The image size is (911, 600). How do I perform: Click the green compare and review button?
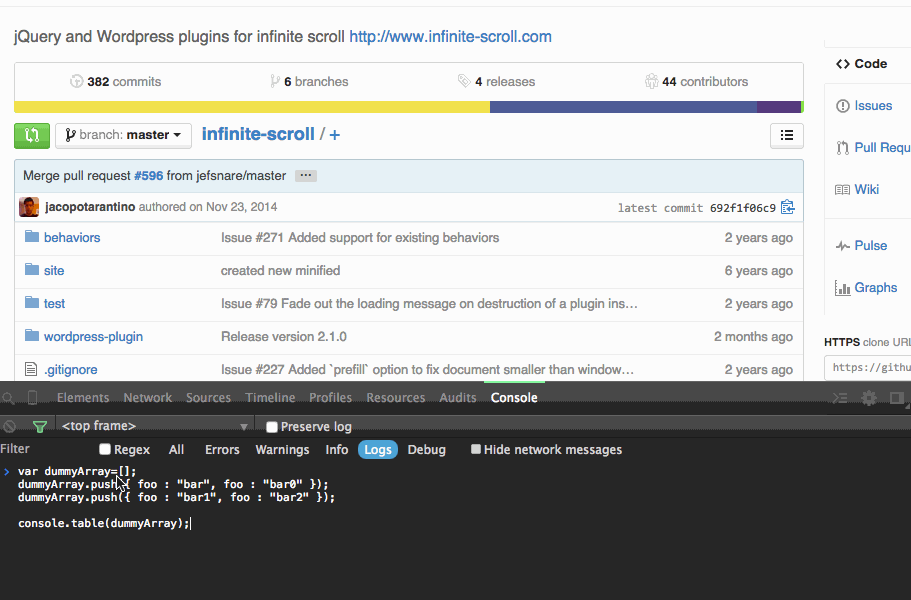pyautogui.click(x=32, y=135)
